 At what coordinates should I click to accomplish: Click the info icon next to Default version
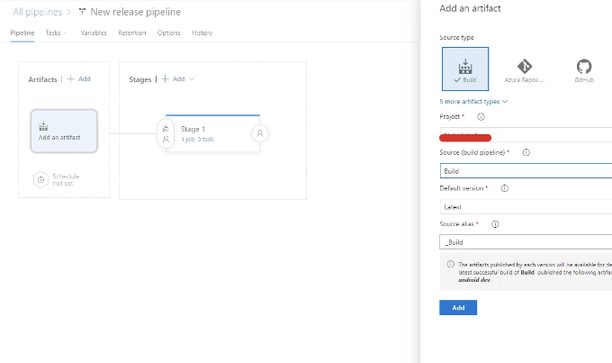505,188
